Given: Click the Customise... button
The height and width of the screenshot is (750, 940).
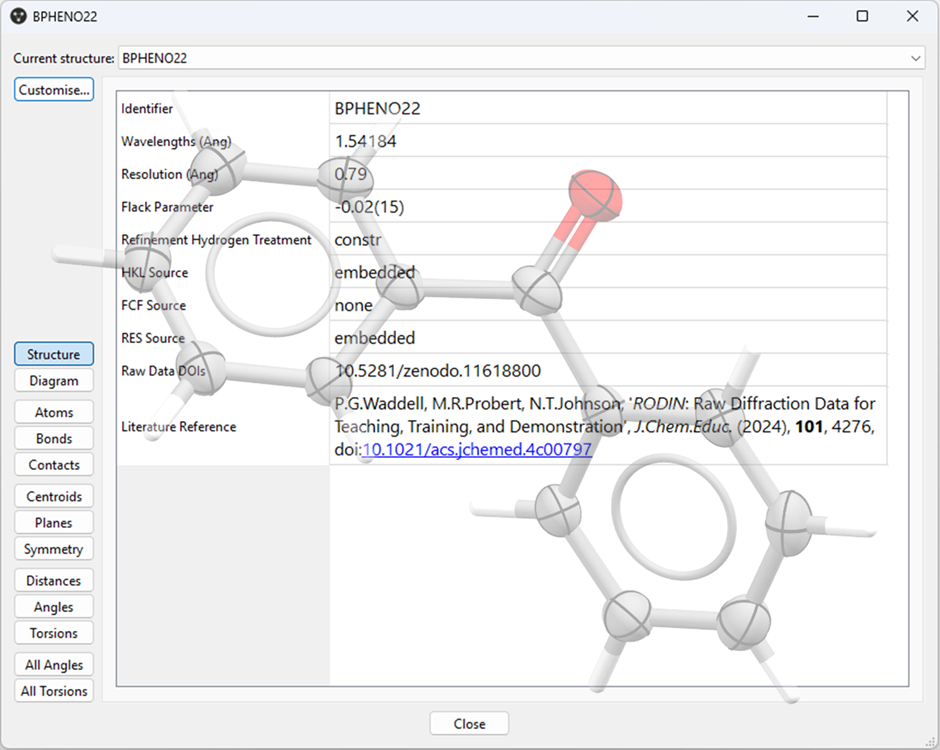Looking at the screenshot, I should [54, 90].
